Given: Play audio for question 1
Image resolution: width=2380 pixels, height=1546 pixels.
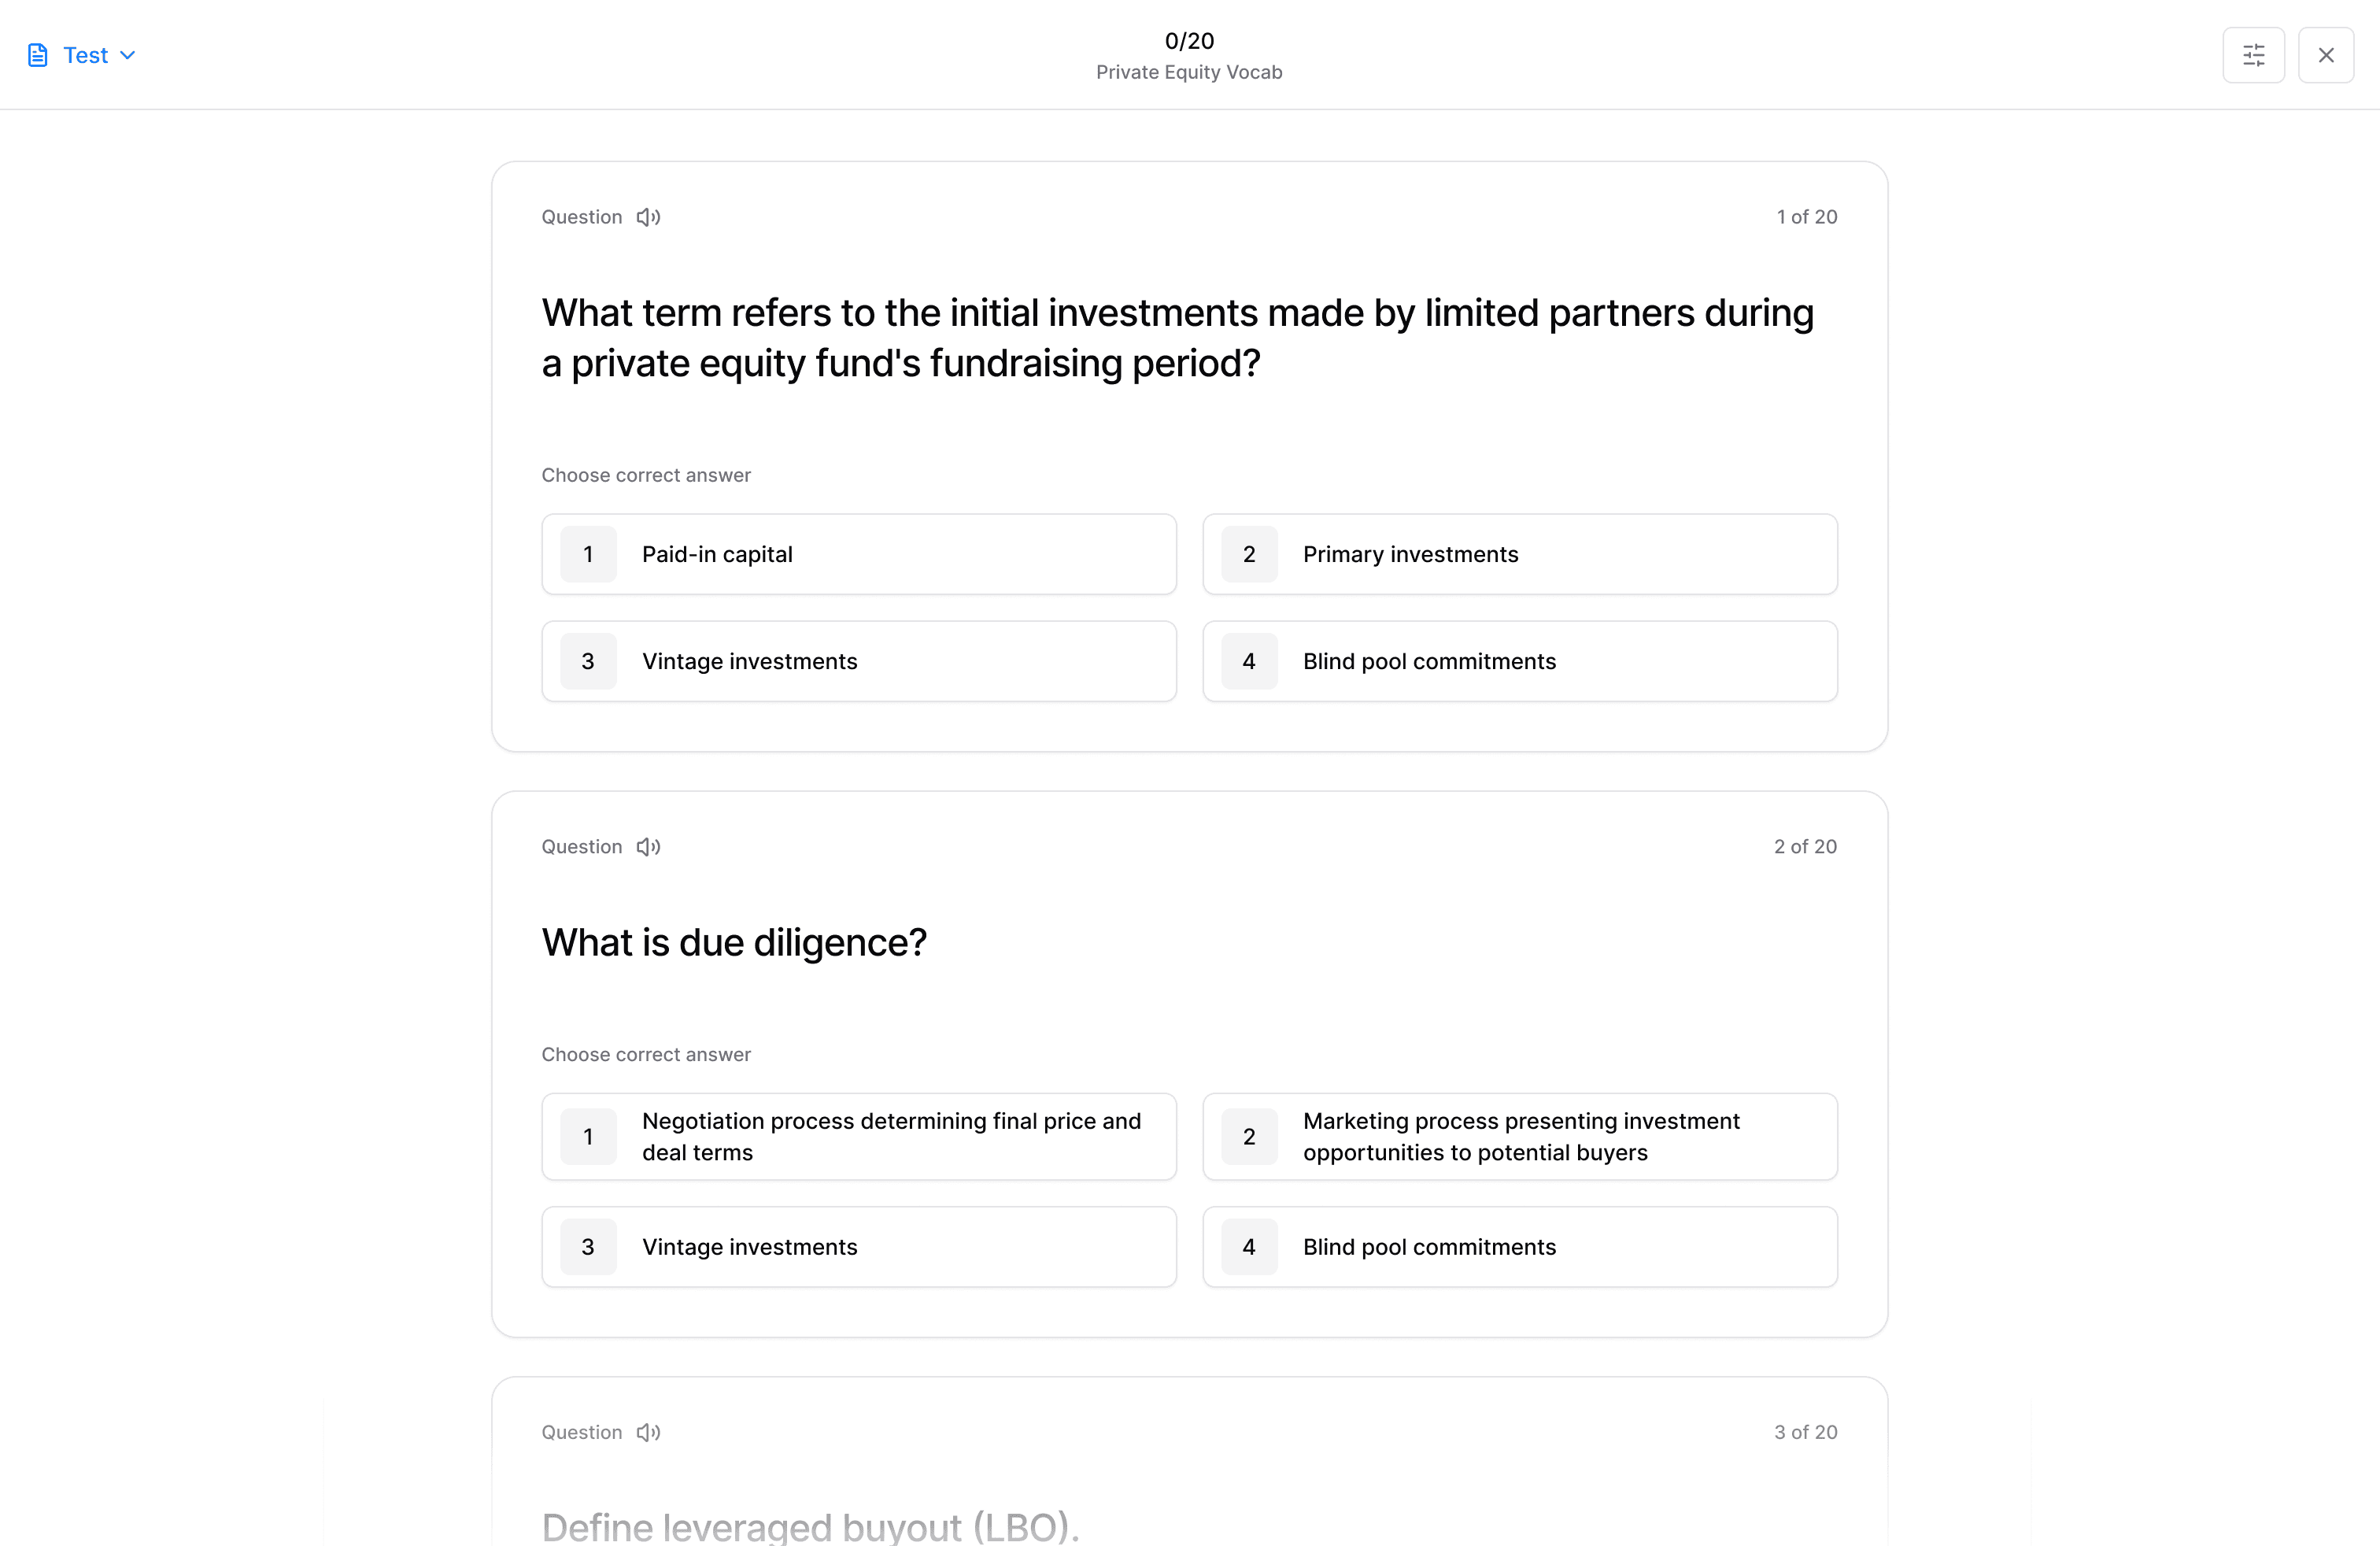Looking at the screenshot, I should coord(648,216).
